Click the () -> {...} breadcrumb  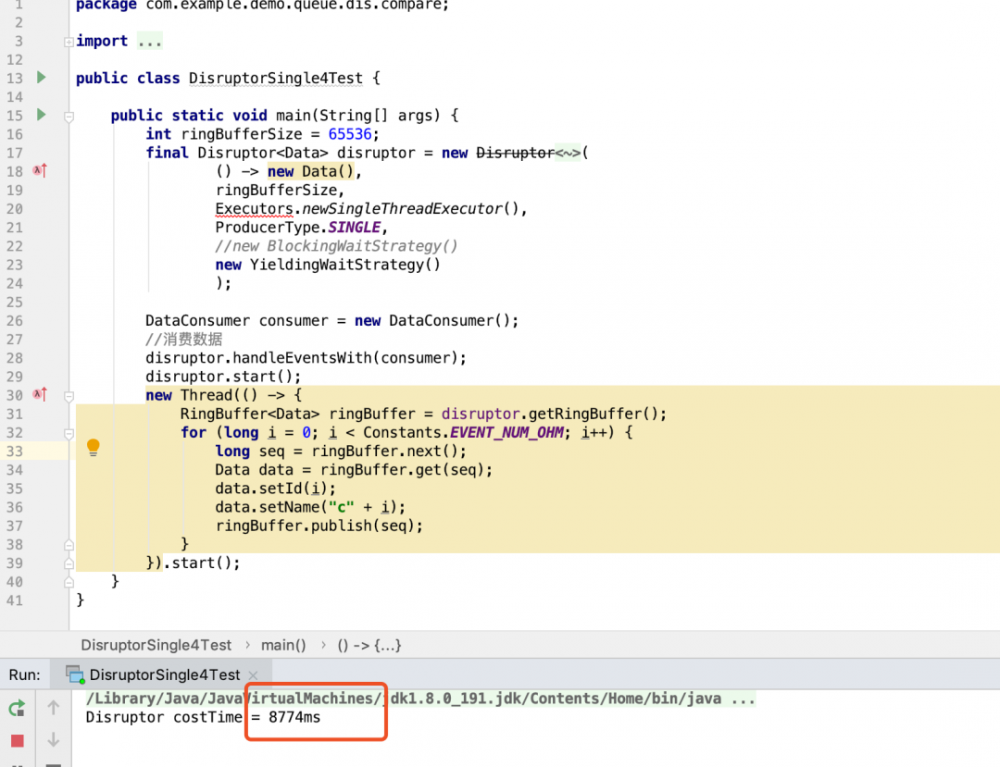tap(369, 645)
